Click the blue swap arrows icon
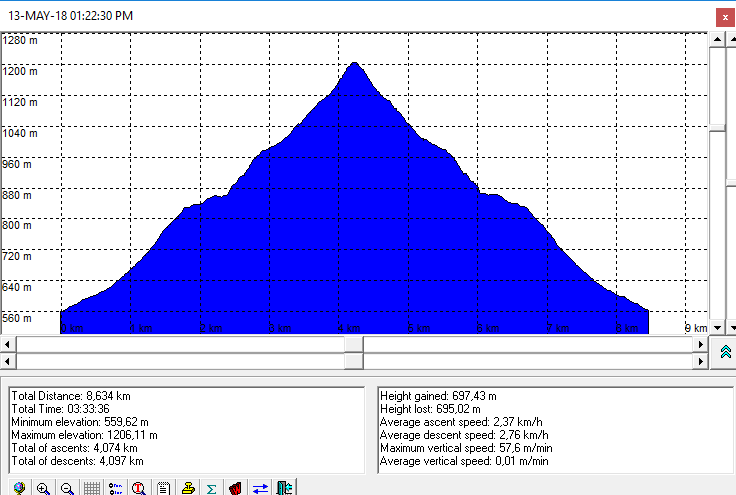736x495 pixels. (259, 488)
